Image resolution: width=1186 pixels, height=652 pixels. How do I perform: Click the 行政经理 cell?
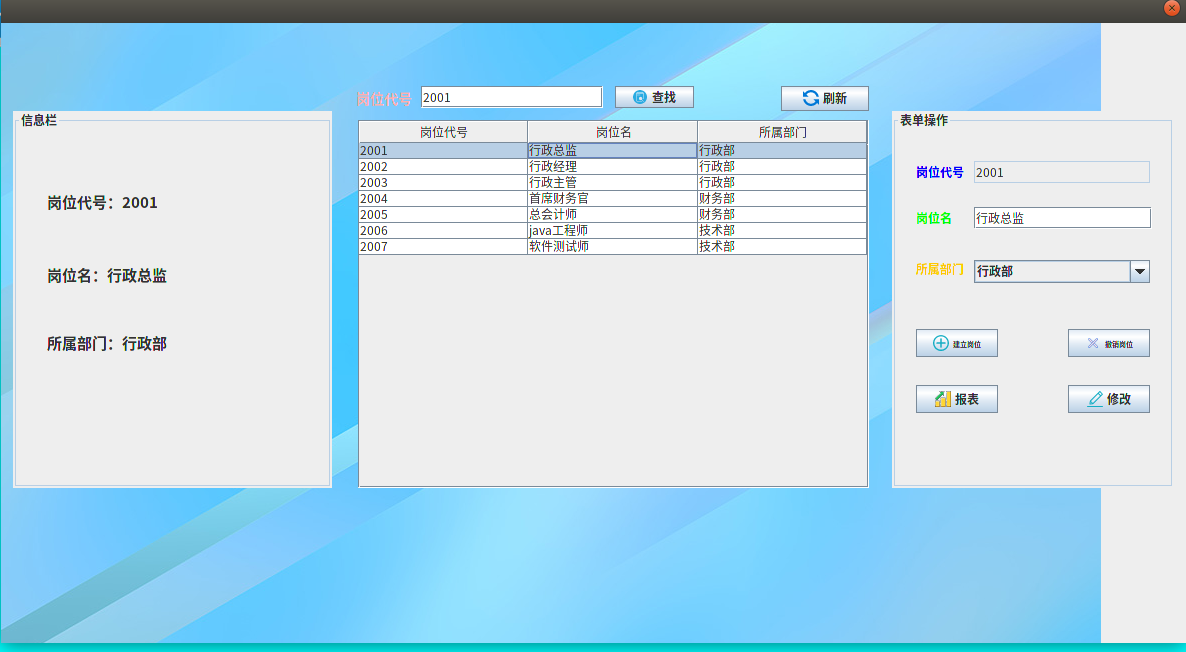tap(612, 166)
